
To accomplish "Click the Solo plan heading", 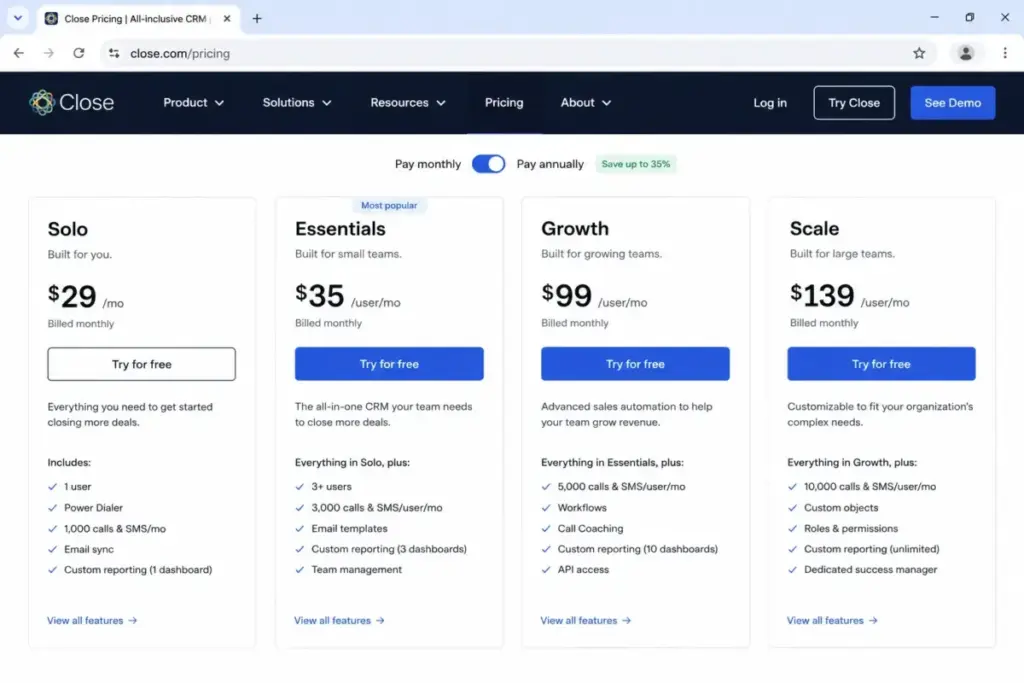I will pyautogui.click(x=68, y=229).
